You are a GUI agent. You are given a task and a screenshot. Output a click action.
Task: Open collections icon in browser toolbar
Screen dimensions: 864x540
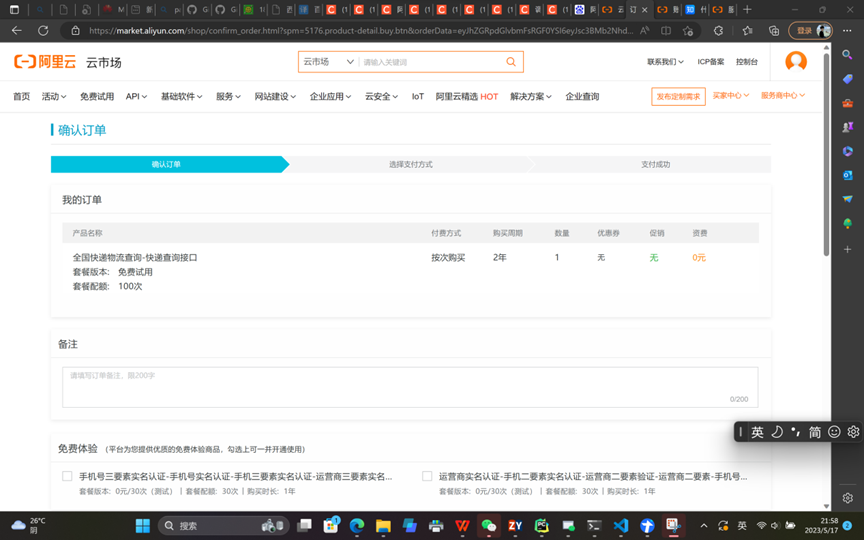point(774,31)
